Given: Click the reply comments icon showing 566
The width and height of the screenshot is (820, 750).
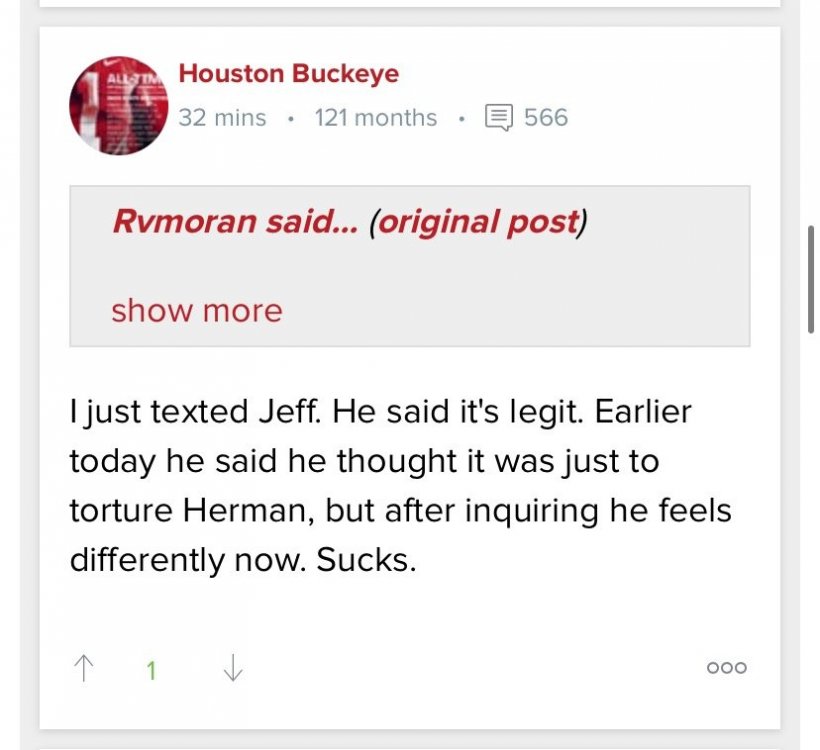Looking at the screenshot, I should [x=520, y=117].
